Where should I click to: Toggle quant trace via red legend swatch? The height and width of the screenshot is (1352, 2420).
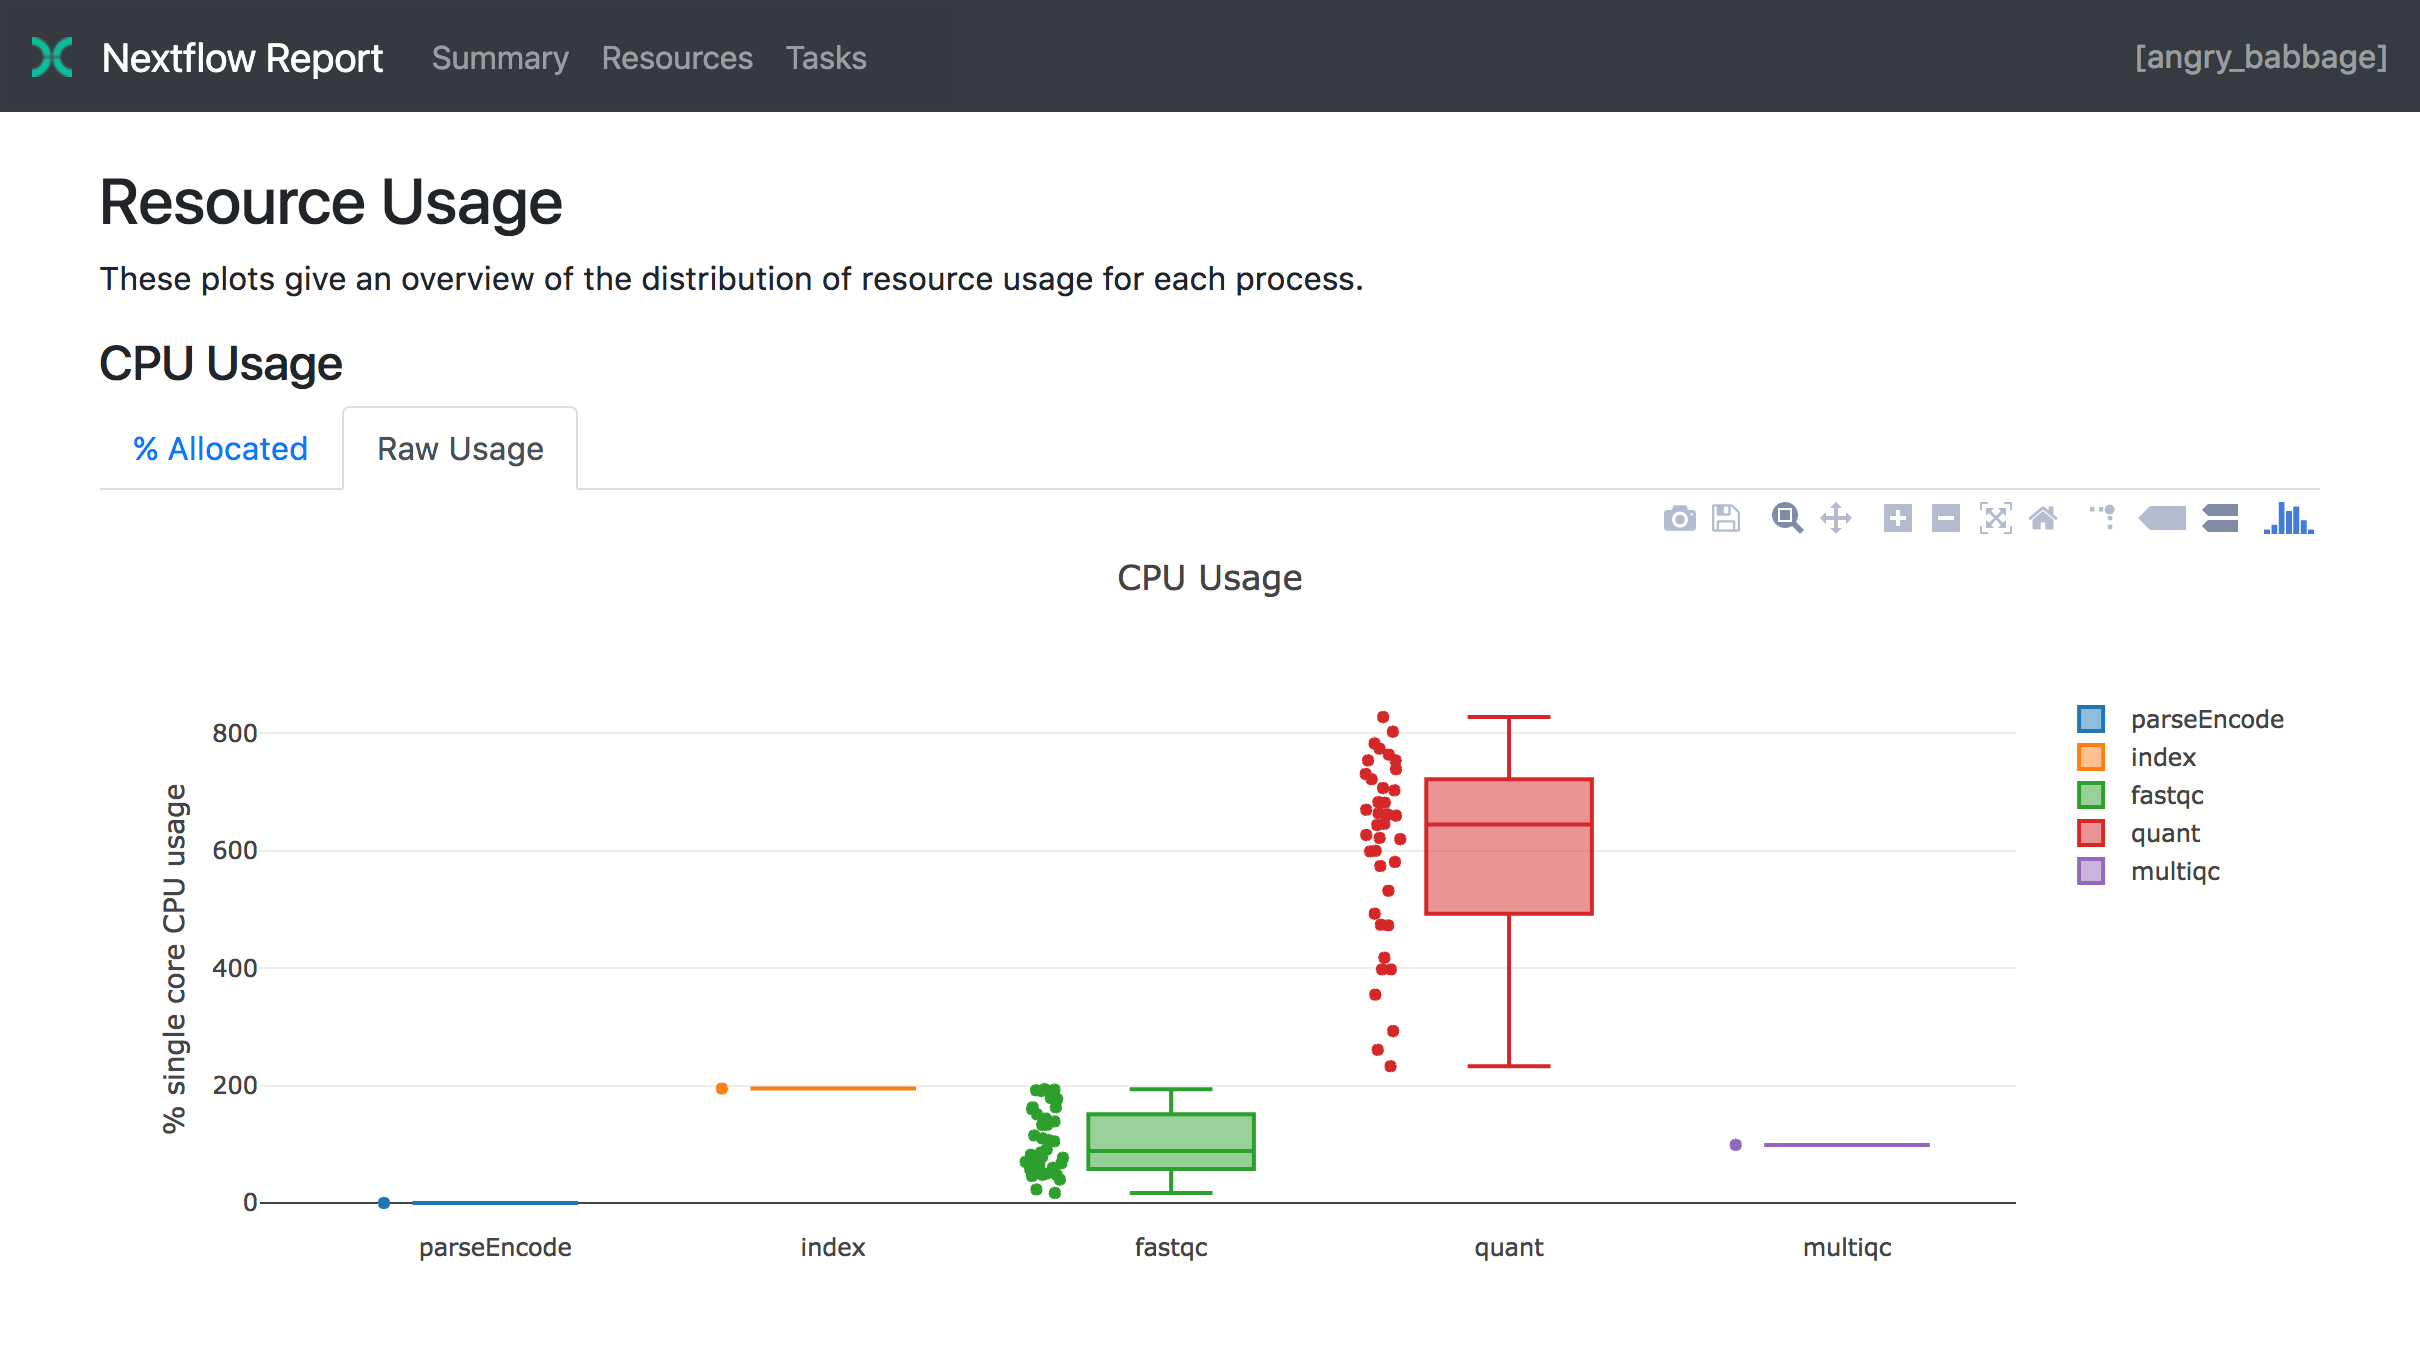click(x=2091, y=833)
